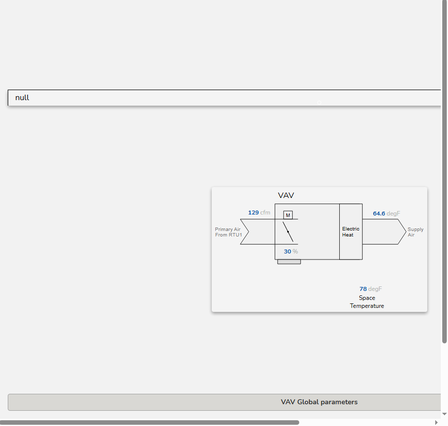Image resolution: width=448 pixels, height=426 pixels.
Task: Click the horizontal scrollbar right arrow
Action: (x=436, y=422)
